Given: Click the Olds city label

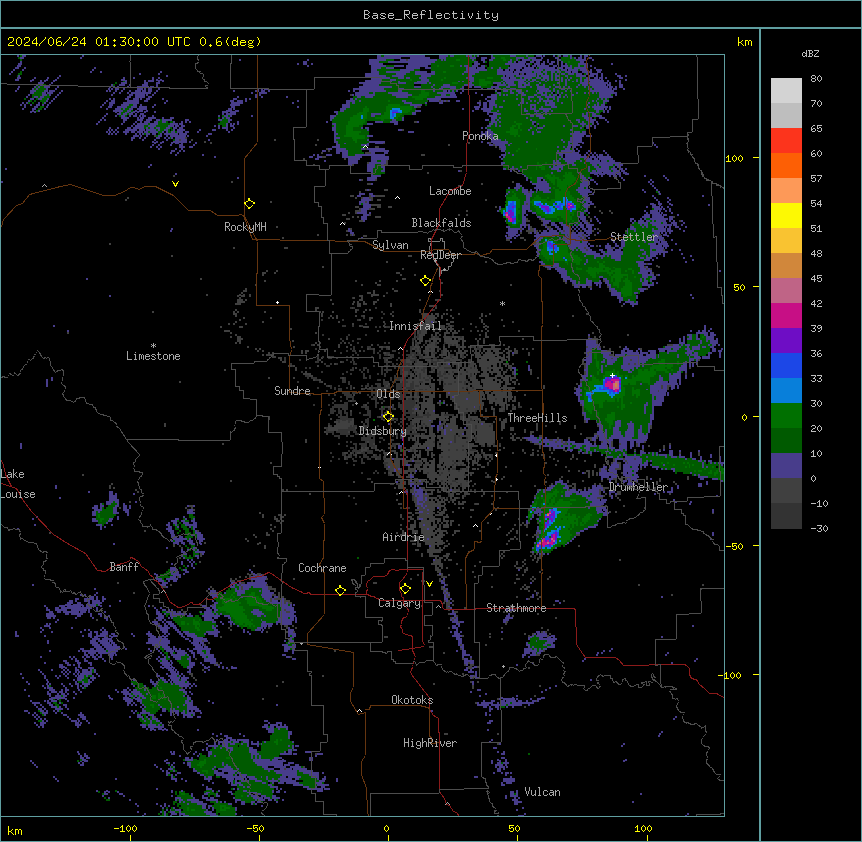Looking at the screenshot, I should point(388,394).
